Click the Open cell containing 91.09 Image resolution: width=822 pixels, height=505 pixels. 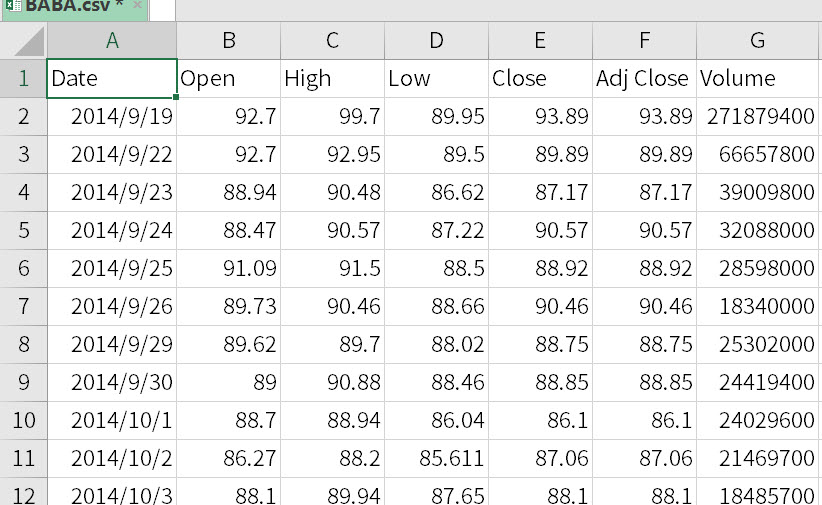[x=229, y=268]
